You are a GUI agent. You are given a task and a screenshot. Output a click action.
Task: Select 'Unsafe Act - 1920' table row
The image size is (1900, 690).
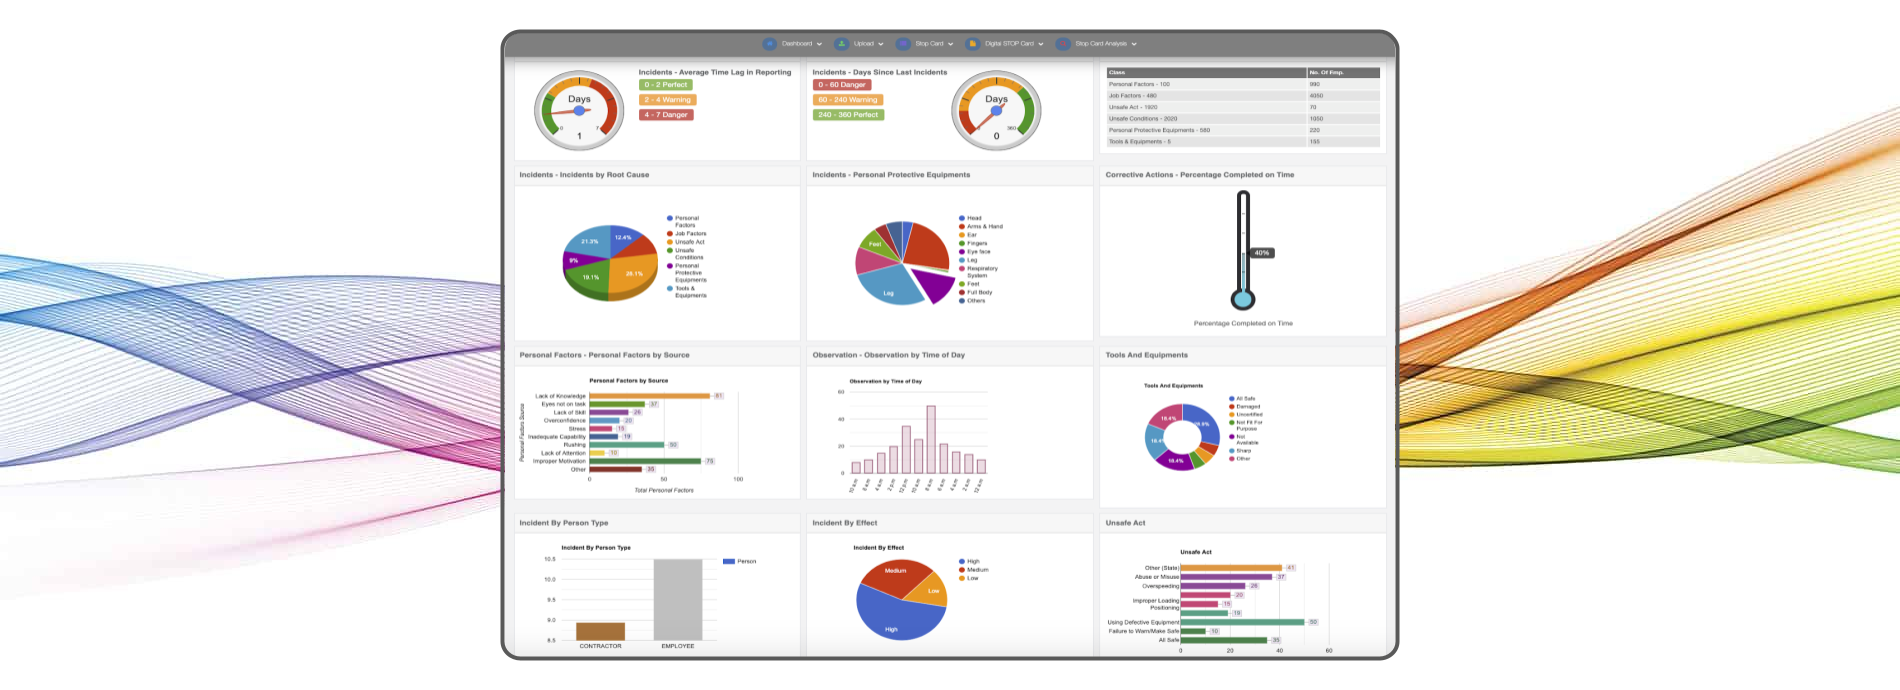coord(1243,107)
